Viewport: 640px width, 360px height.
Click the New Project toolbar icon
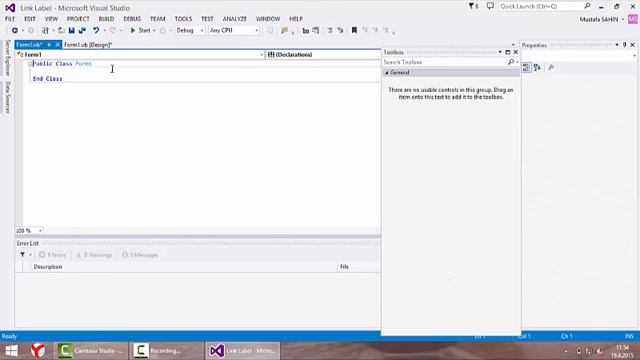coord(45,31)
